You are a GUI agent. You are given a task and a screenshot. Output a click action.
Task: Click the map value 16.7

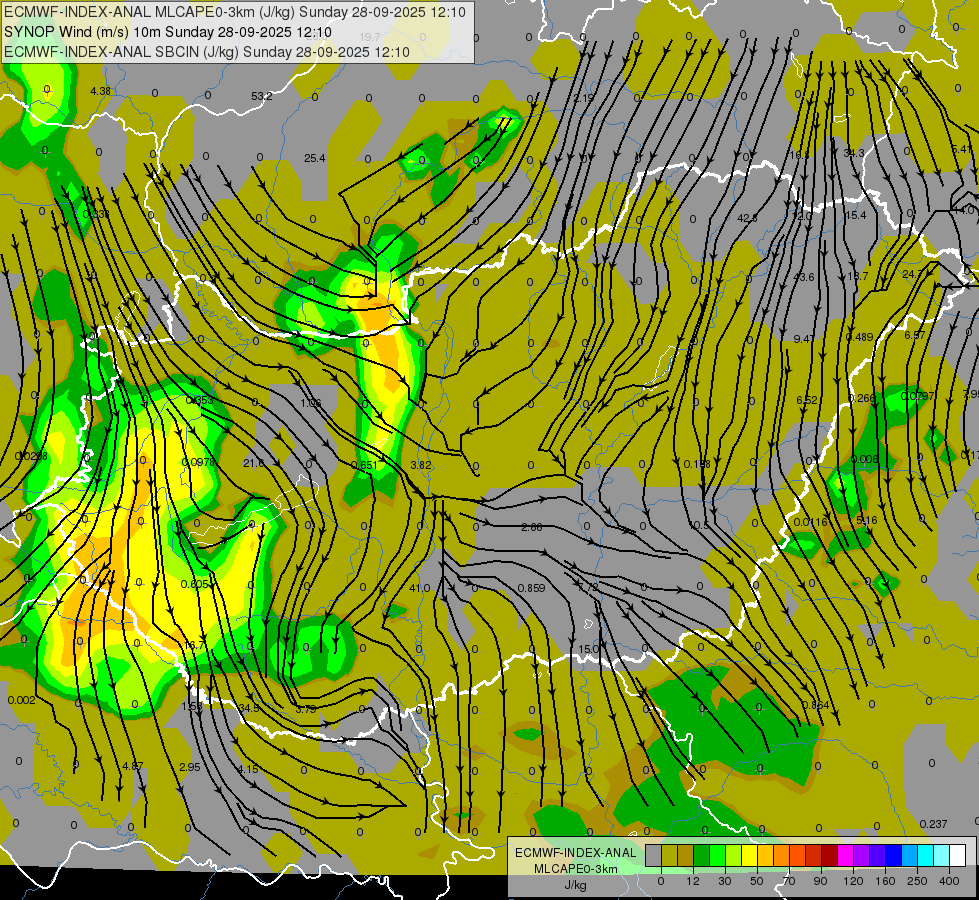tap(194, 645)
